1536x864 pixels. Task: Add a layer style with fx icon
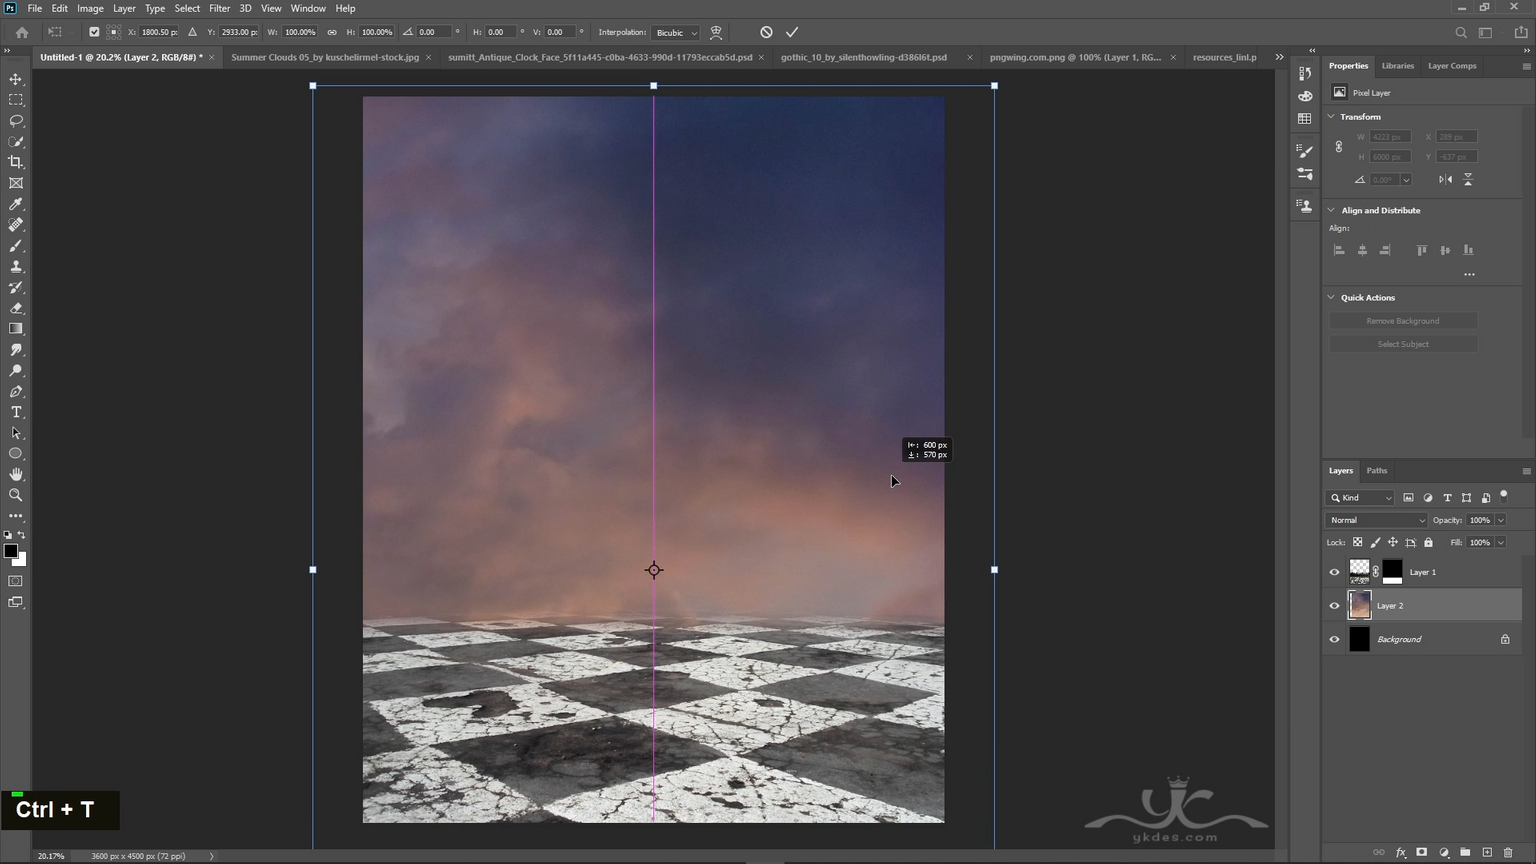tap(1400, 852)
